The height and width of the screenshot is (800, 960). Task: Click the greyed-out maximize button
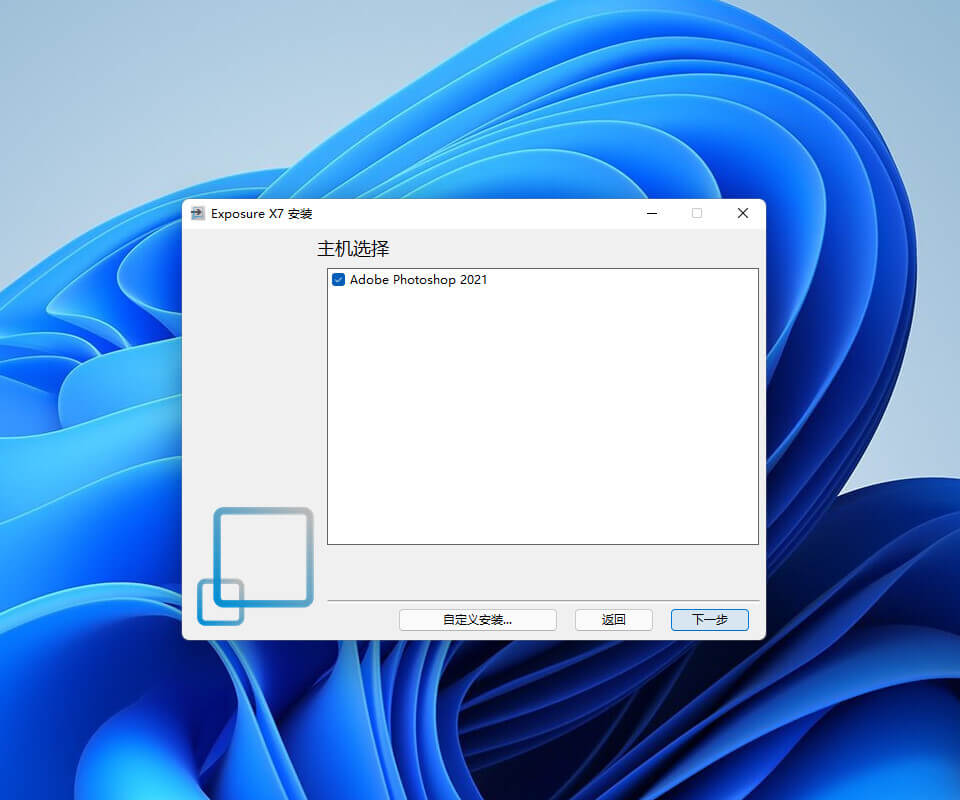pos(697,213)
